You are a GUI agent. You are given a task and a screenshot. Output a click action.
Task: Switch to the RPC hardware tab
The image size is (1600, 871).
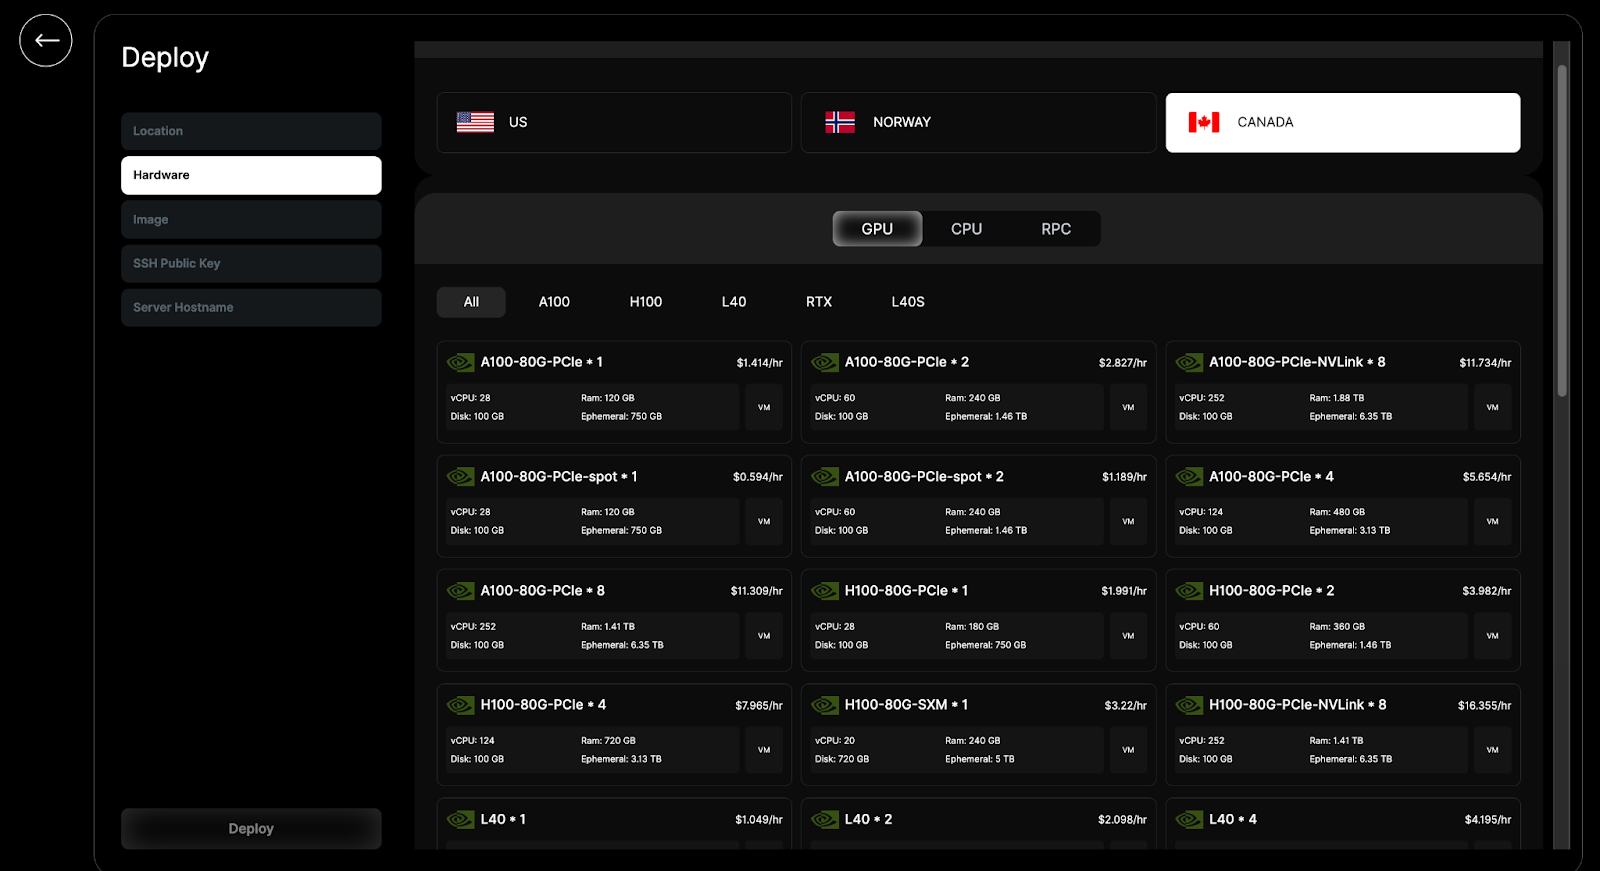point(1056,229)
